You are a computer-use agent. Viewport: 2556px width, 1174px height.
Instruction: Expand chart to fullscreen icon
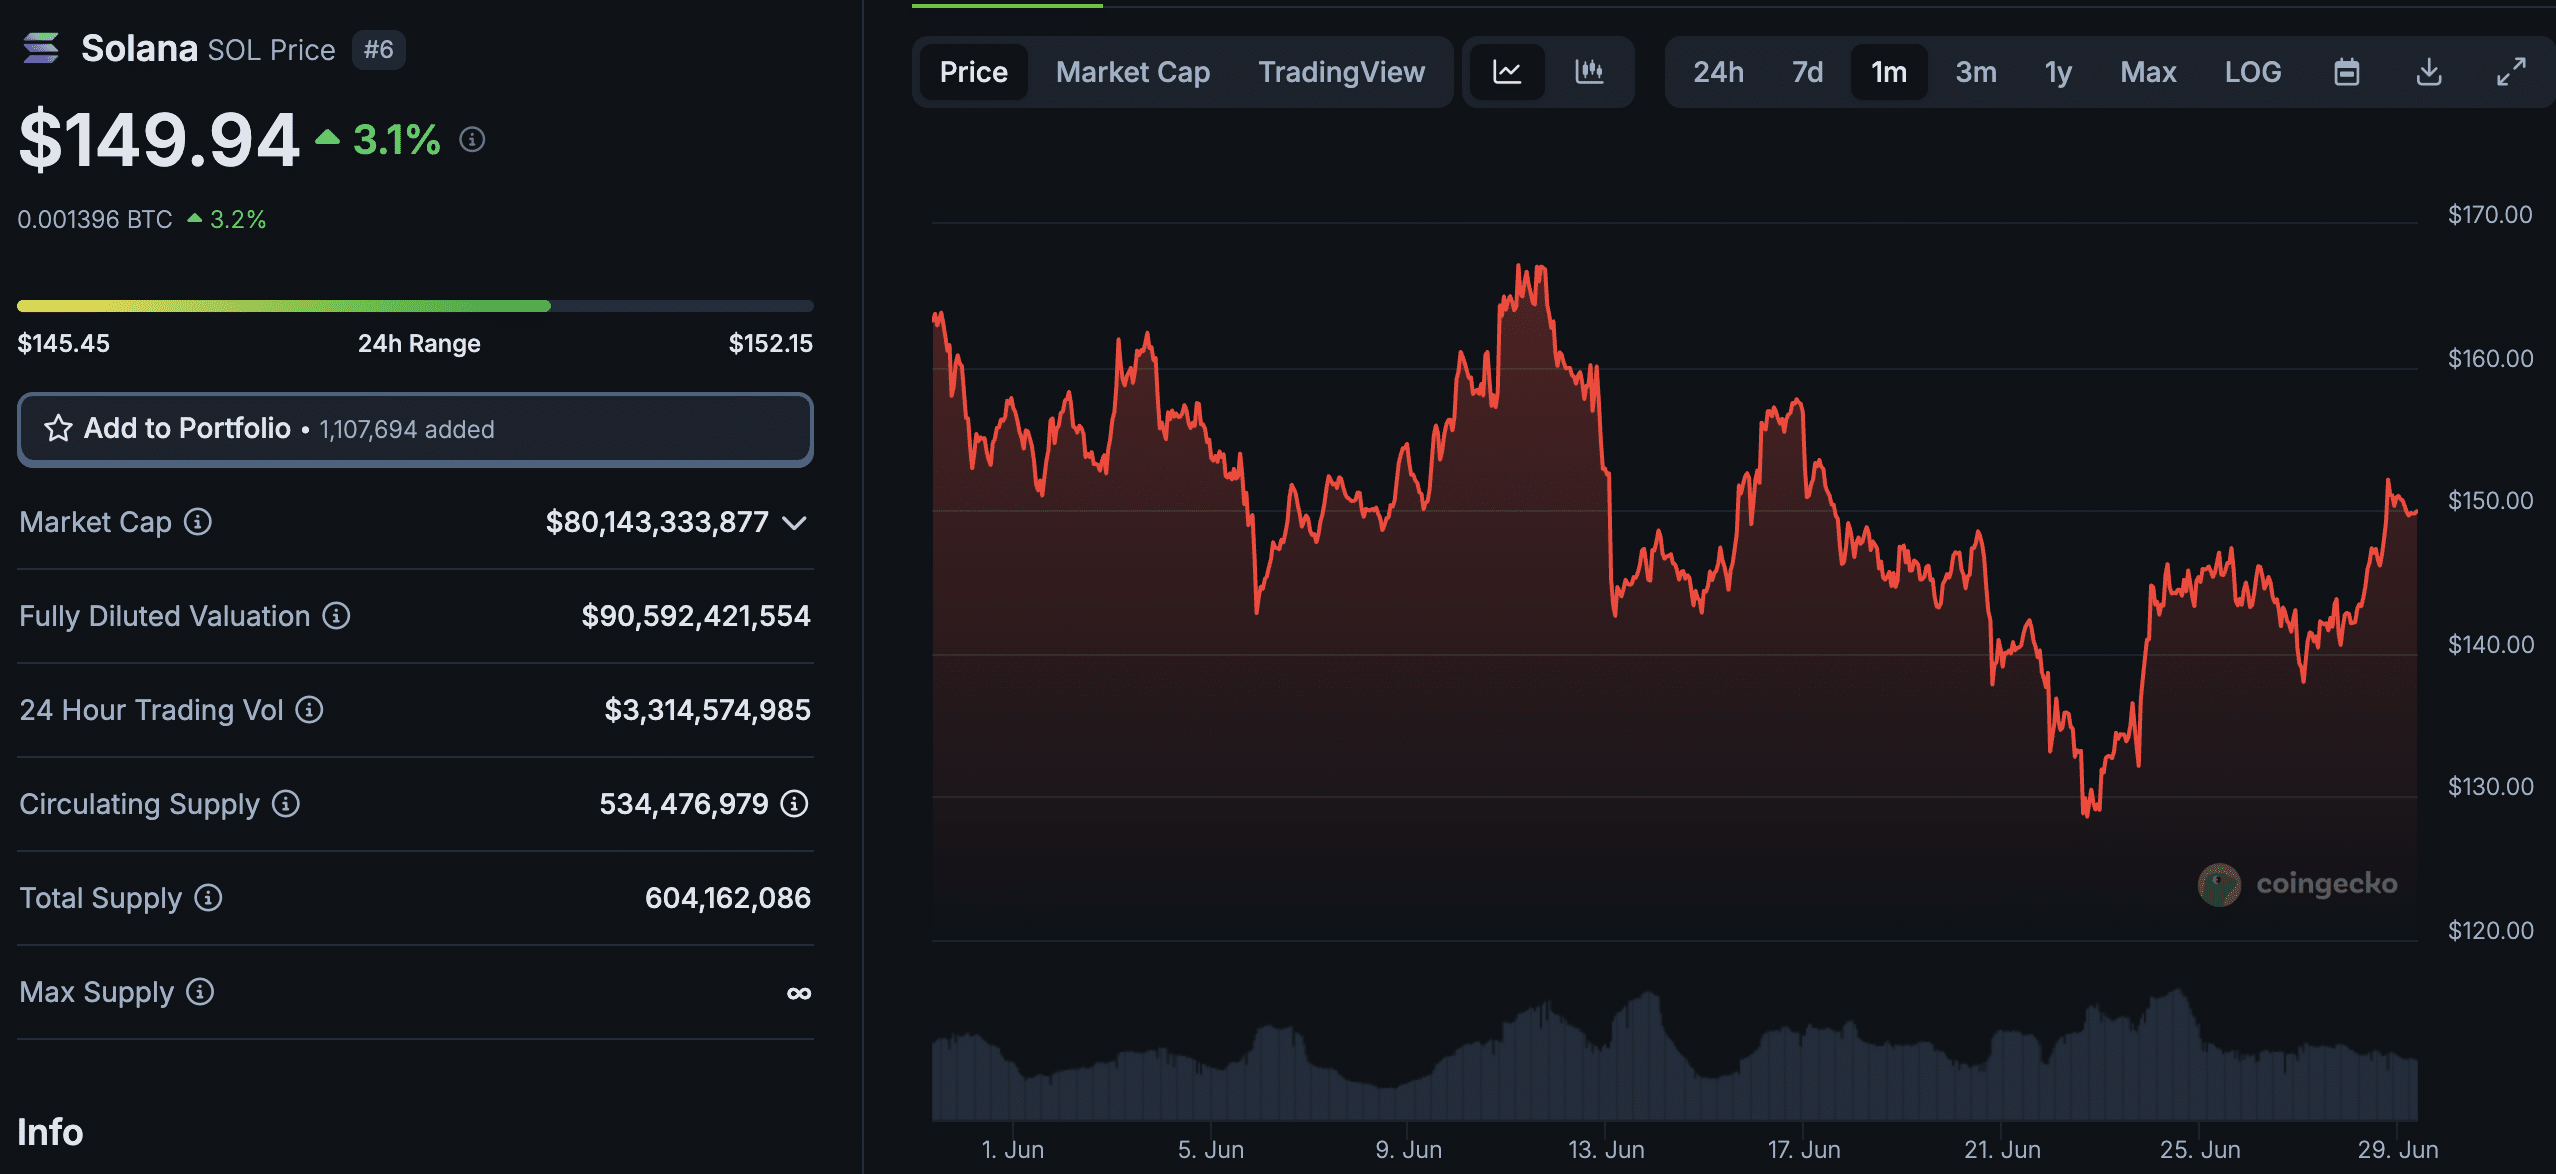2510,72
